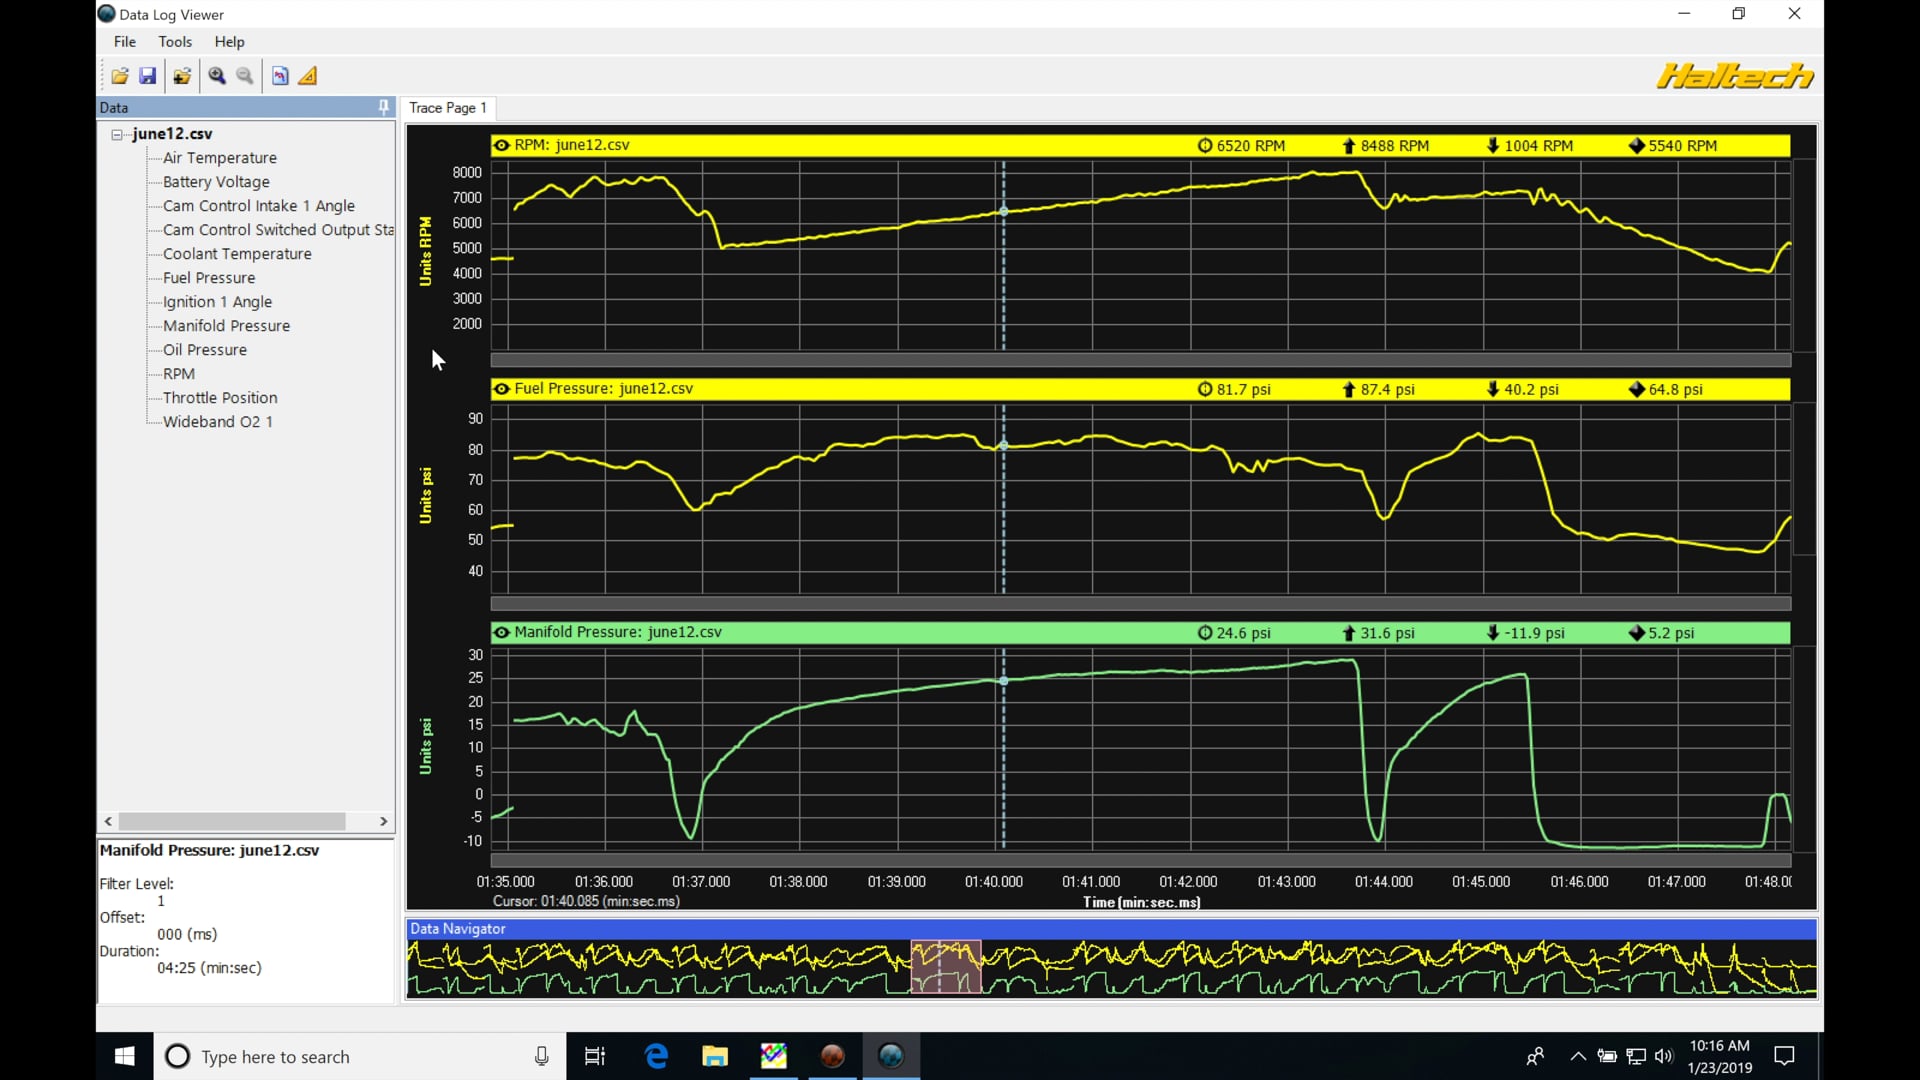1920x1080 pixels.
Task: Select the Trace Page 1 tab
Action: click(x=448, y=108)
